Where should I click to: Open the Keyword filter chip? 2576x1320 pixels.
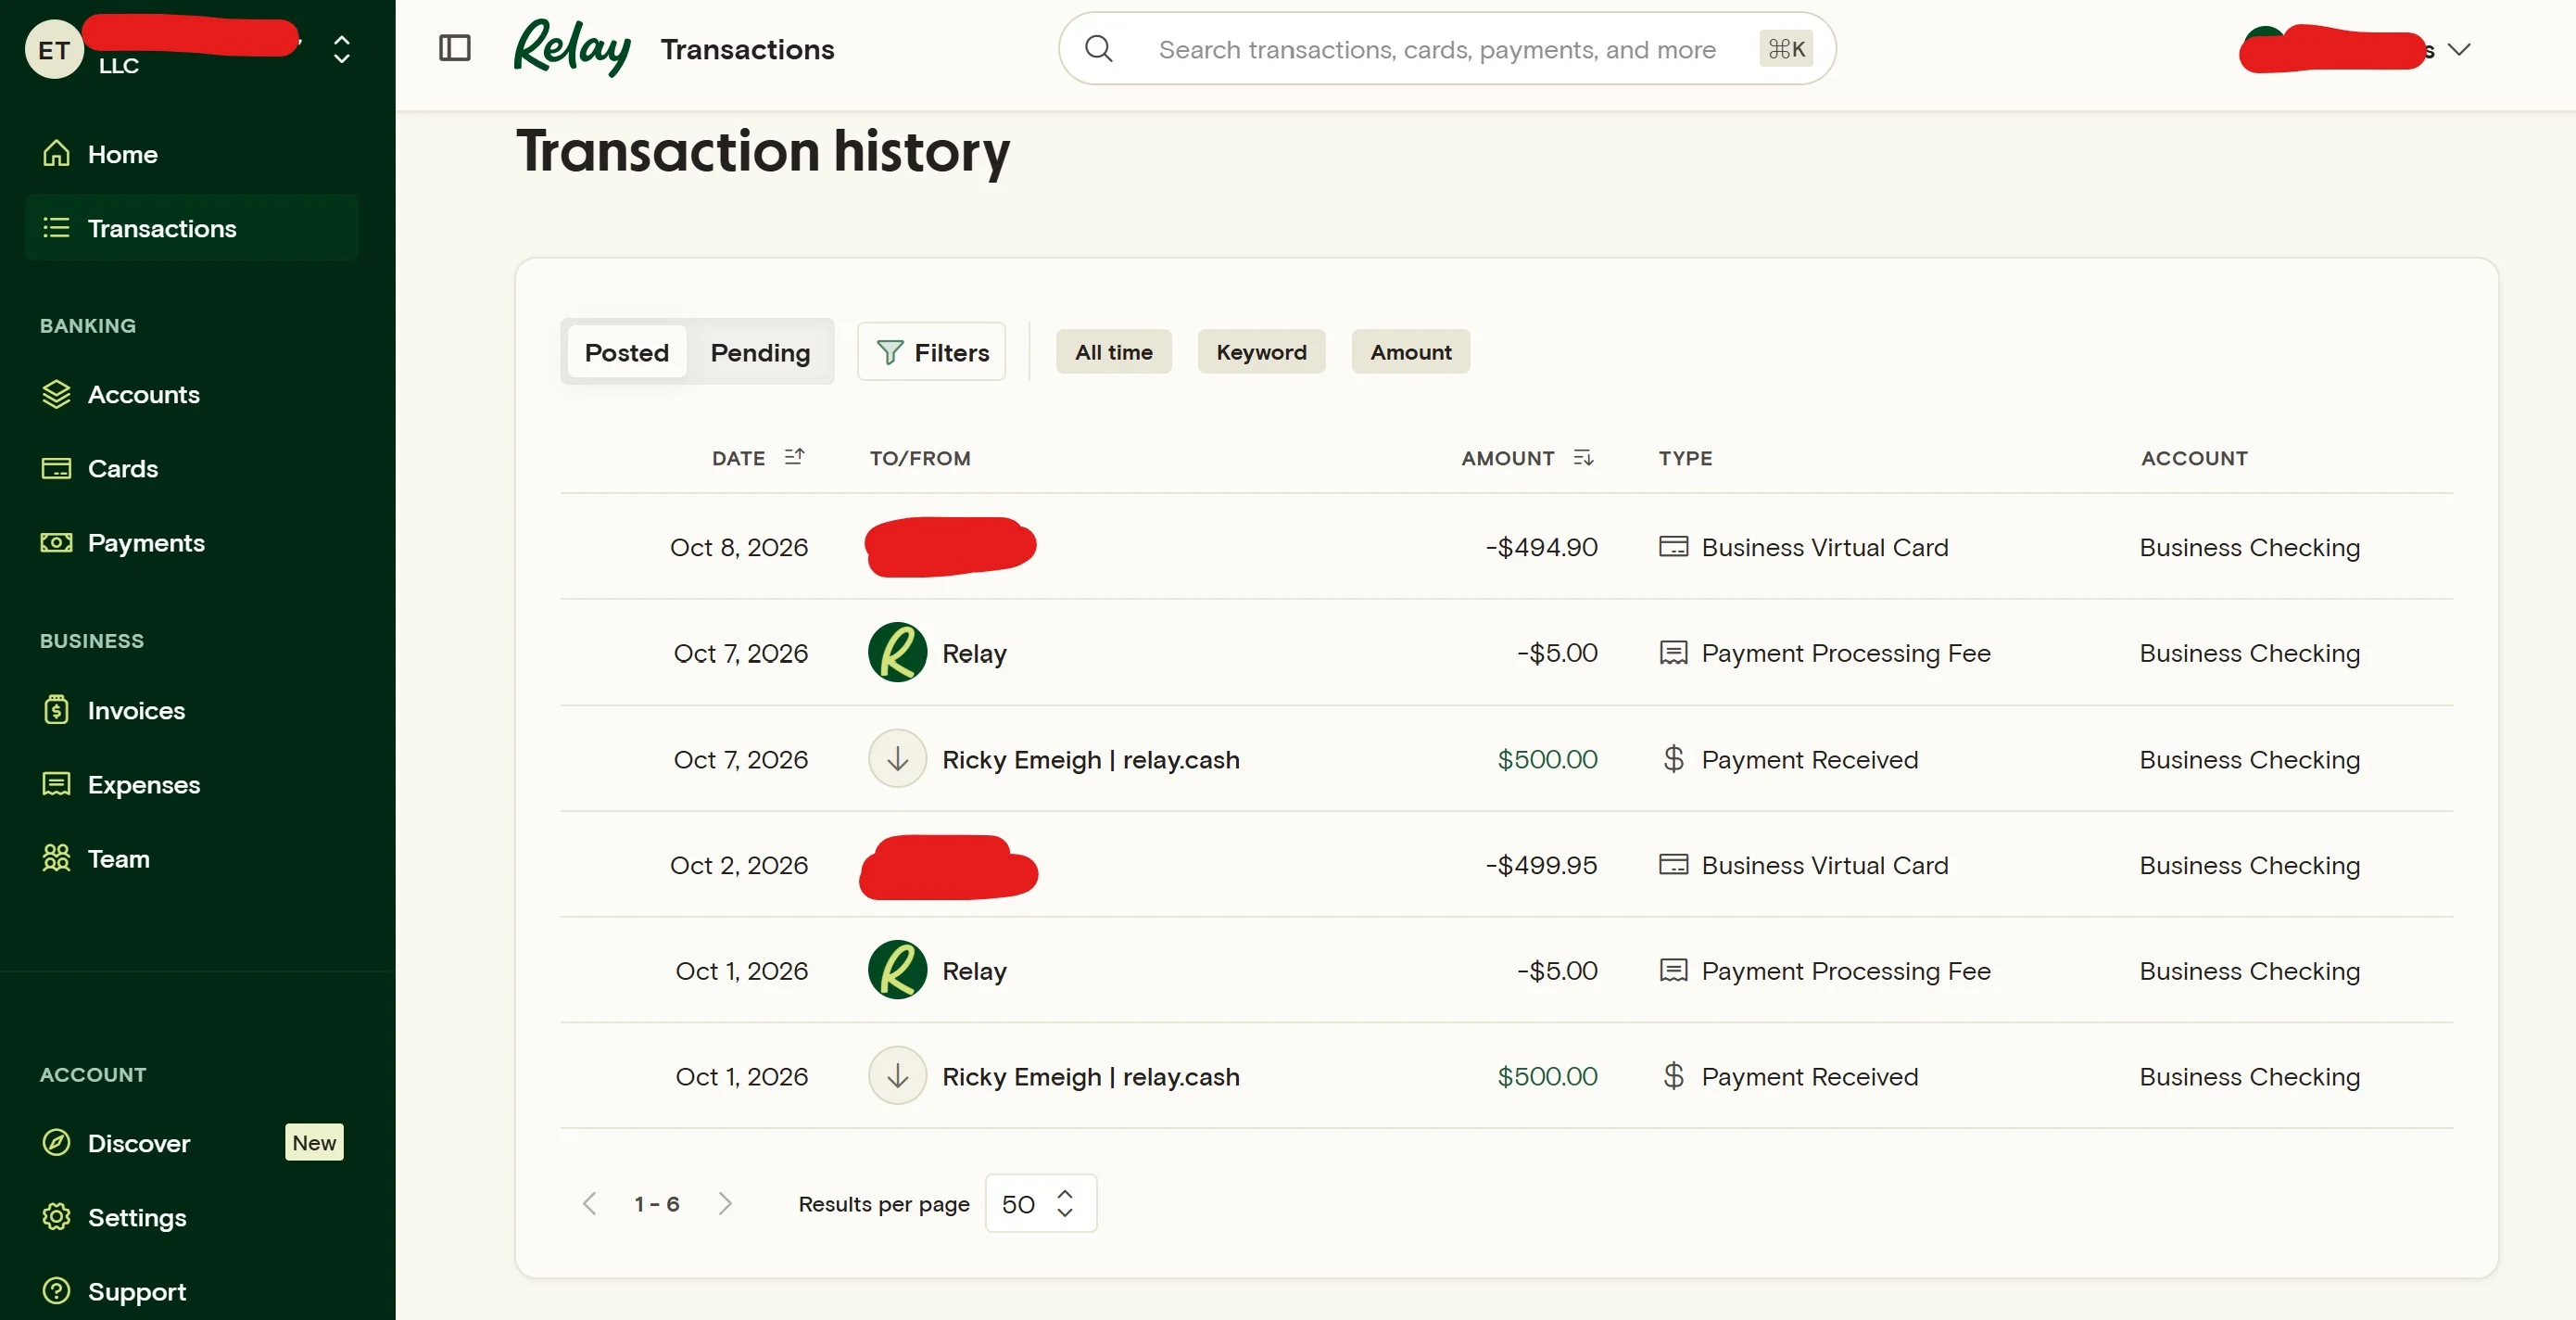[x=1261, y=352]
